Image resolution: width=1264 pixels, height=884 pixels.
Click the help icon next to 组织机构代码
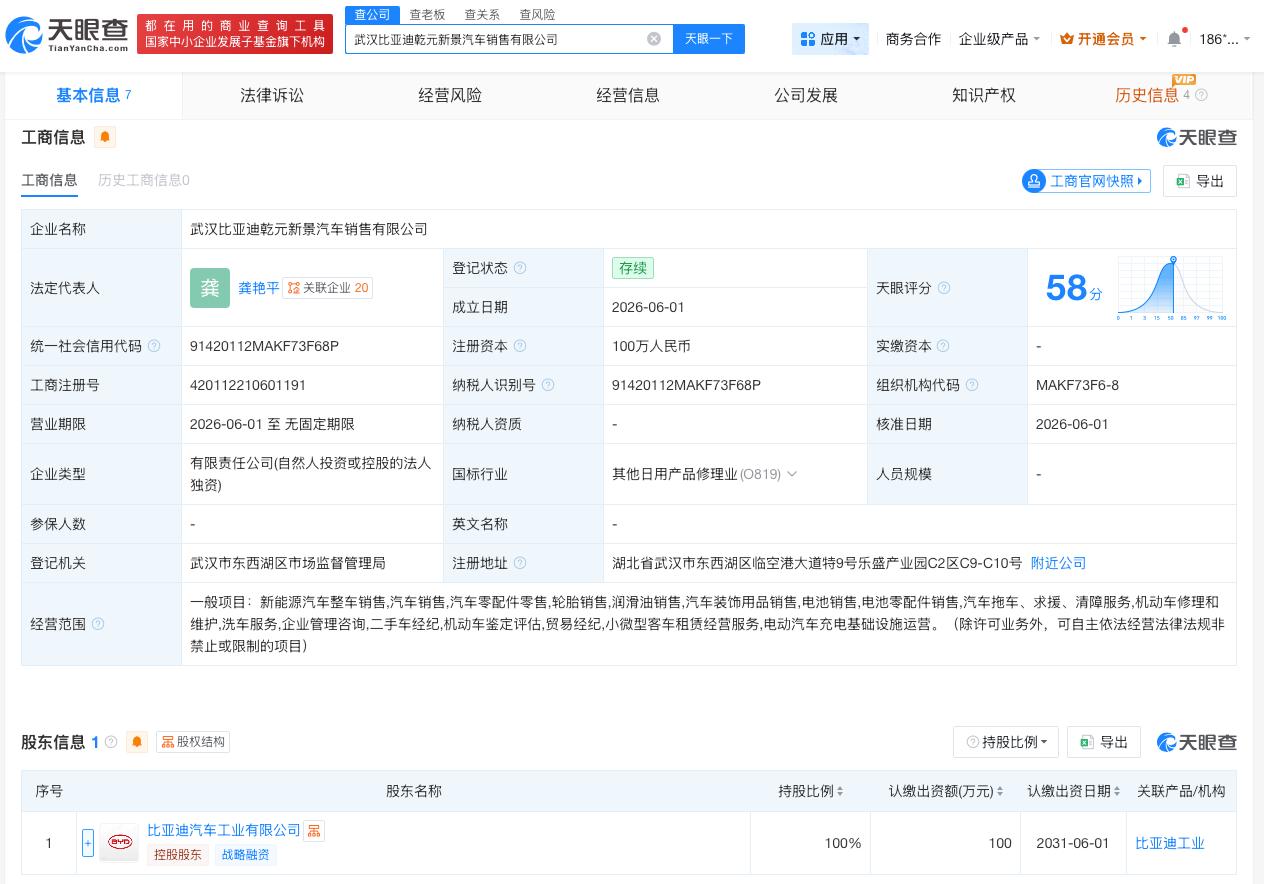(971, 385)
